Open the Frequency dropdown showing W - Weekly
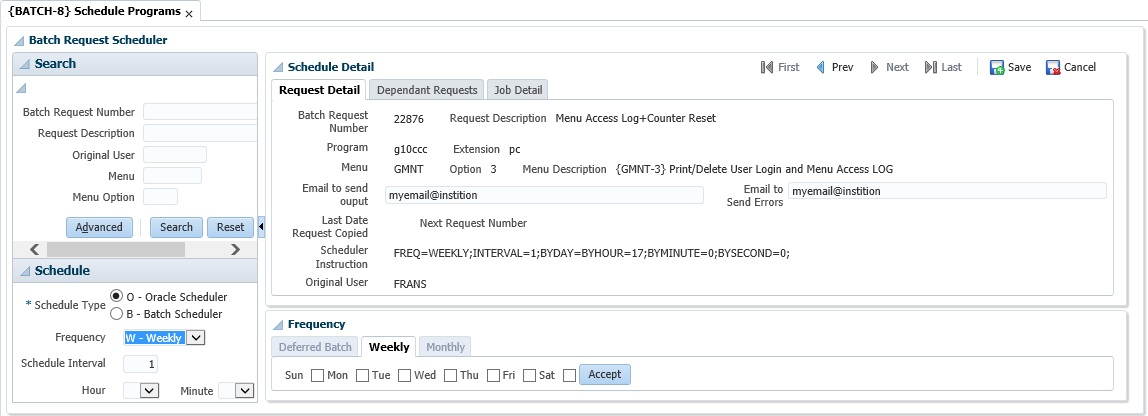The image size is (1148, 416). (x=196, y=338)
